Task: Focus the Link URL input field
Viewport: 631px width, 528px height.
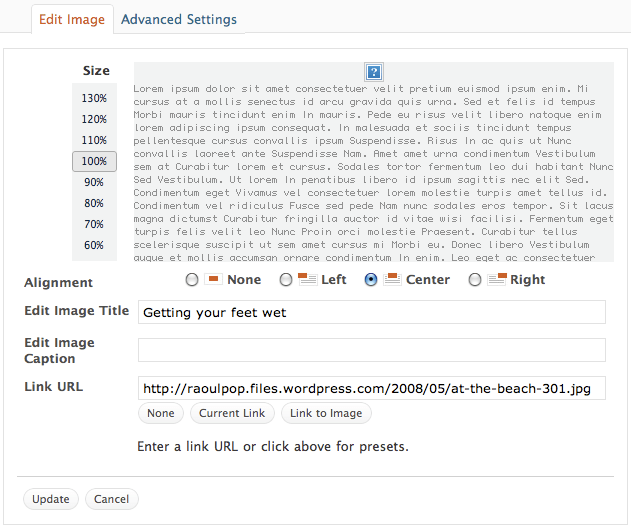Action: click(x=371, y=387)
